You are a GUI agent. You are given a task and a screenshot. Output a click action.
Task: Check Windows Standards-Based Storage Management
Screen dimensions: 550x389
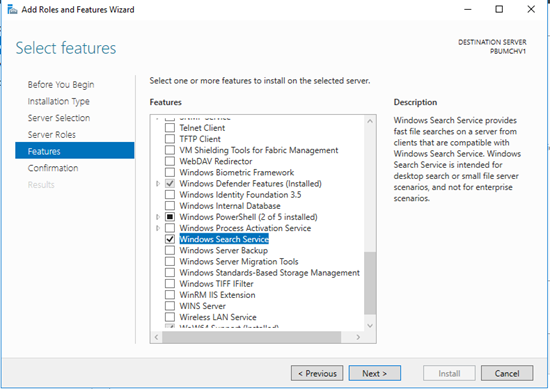pos(170,273)
